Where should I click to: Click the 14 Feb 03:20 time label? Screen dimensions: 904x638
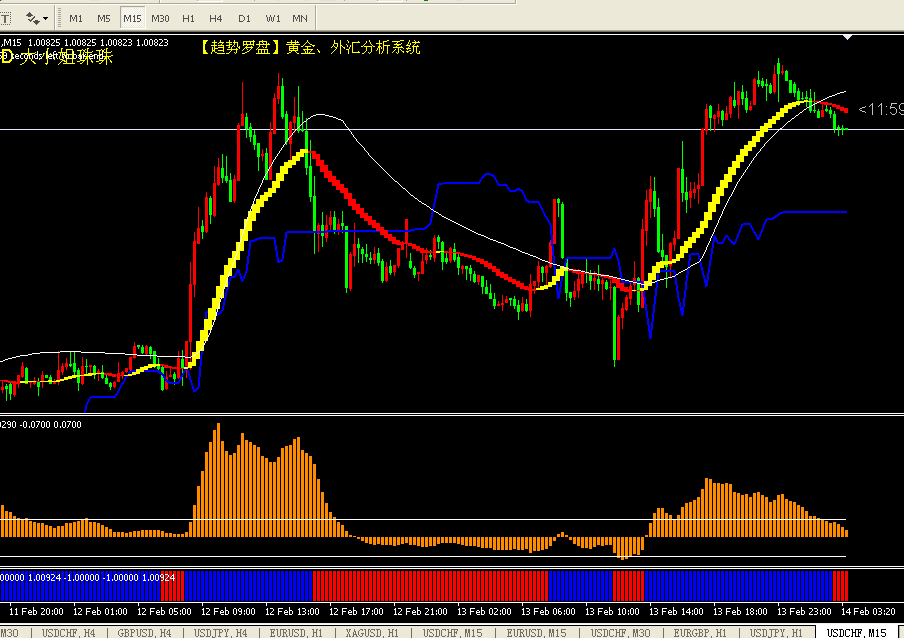pos(868,611)
